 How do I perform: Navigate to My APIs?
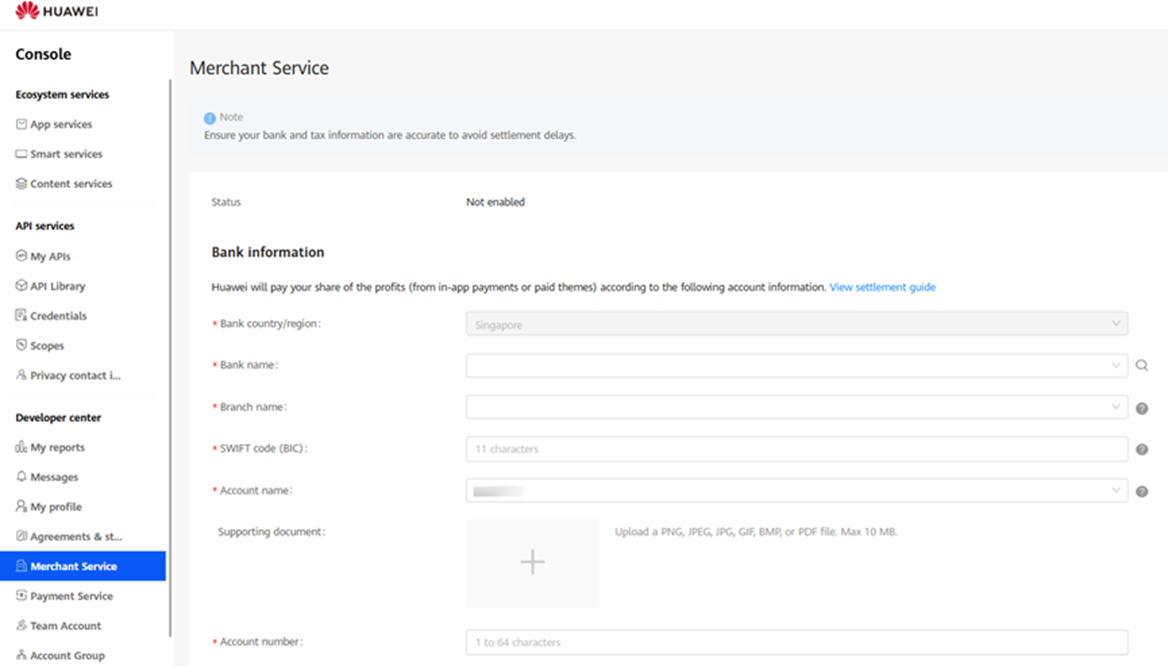point(51,256)
